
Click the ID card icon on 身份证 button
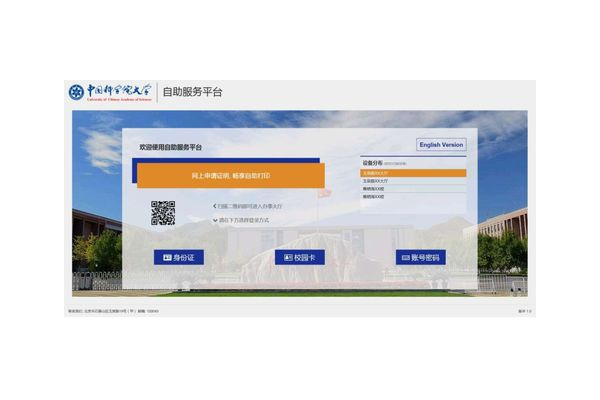click(x=167, y=257)
